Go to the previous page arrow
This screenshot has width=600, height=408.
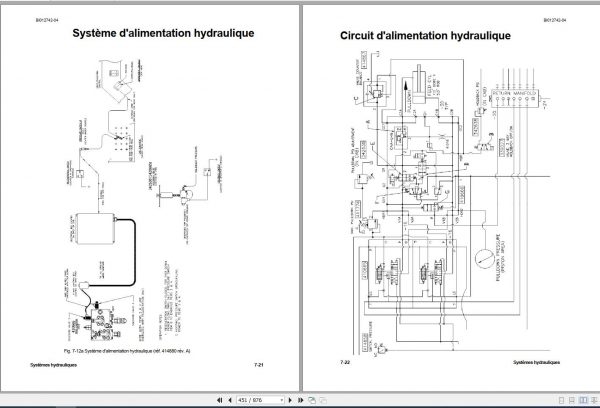(230, 400)
